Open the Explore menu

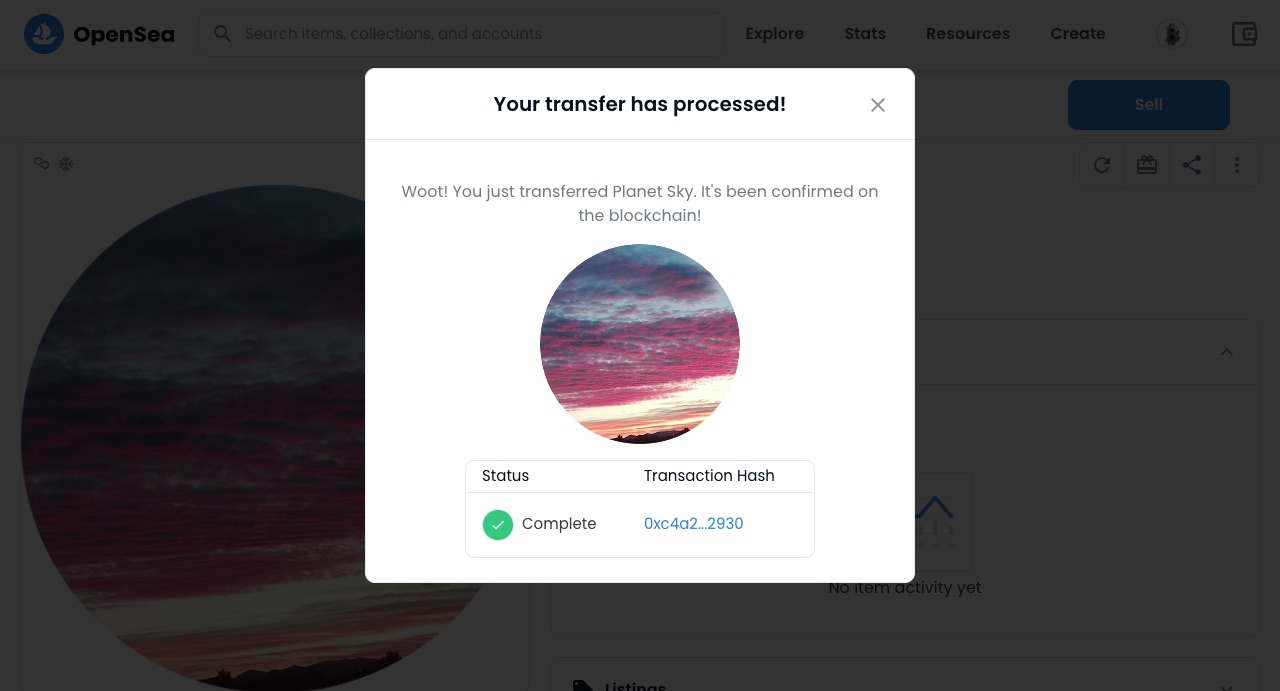(775, 34)
